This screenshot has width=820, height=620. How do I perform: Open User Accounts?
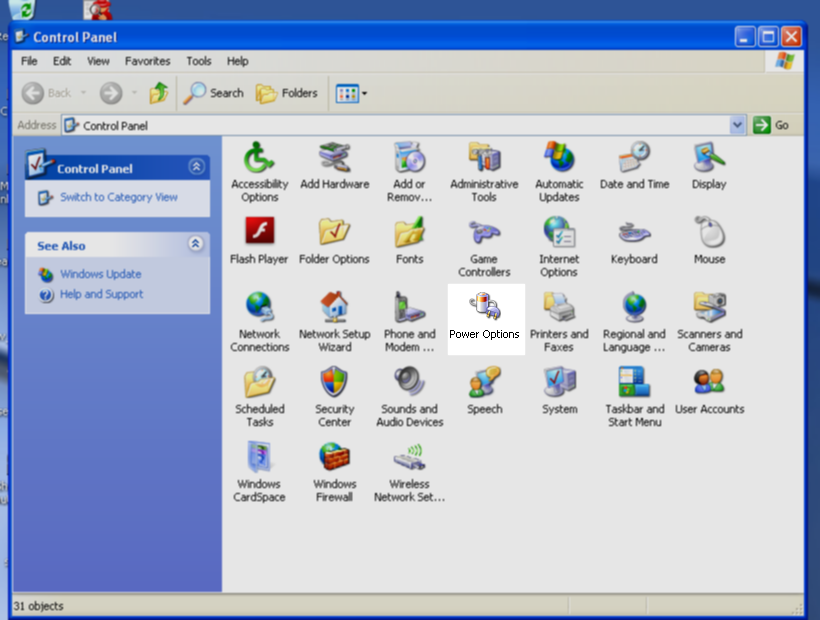(x=709, y=391)
